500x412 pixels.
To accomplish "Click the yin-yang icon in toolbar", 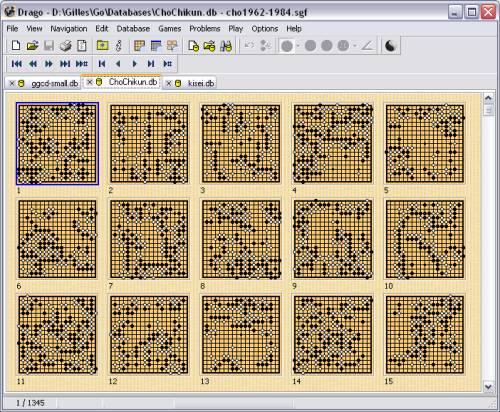I will pyautogui.click(x=390, y=46).
